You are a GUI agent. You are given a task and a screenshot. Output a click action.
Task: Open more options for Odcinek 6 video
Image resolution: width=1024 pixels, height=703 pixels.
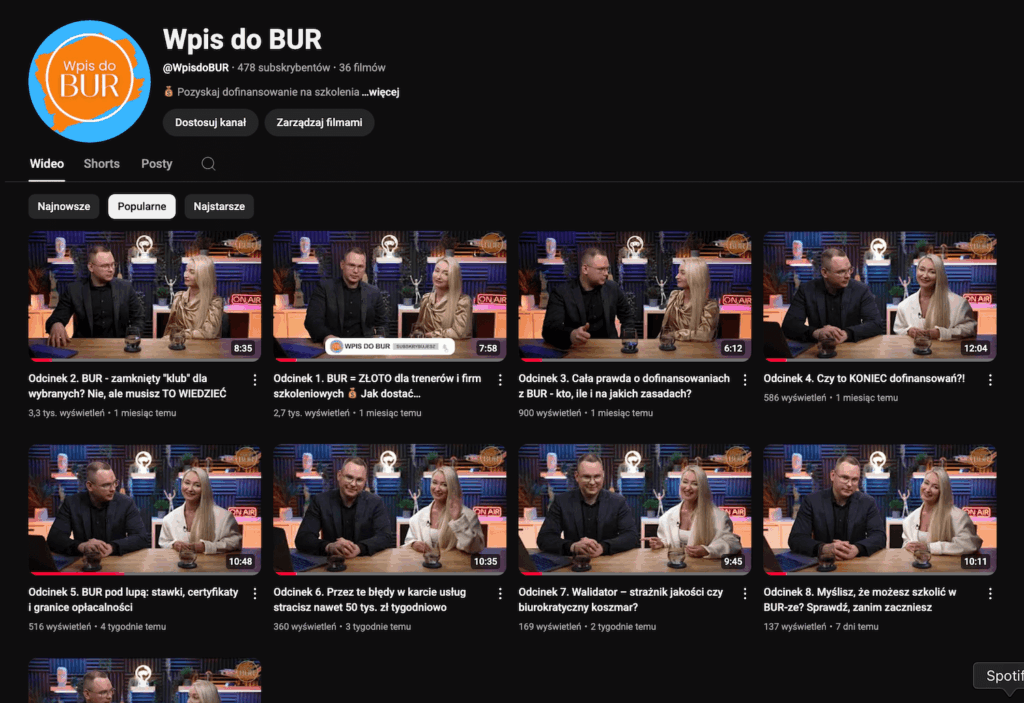[x=500, y=593]
